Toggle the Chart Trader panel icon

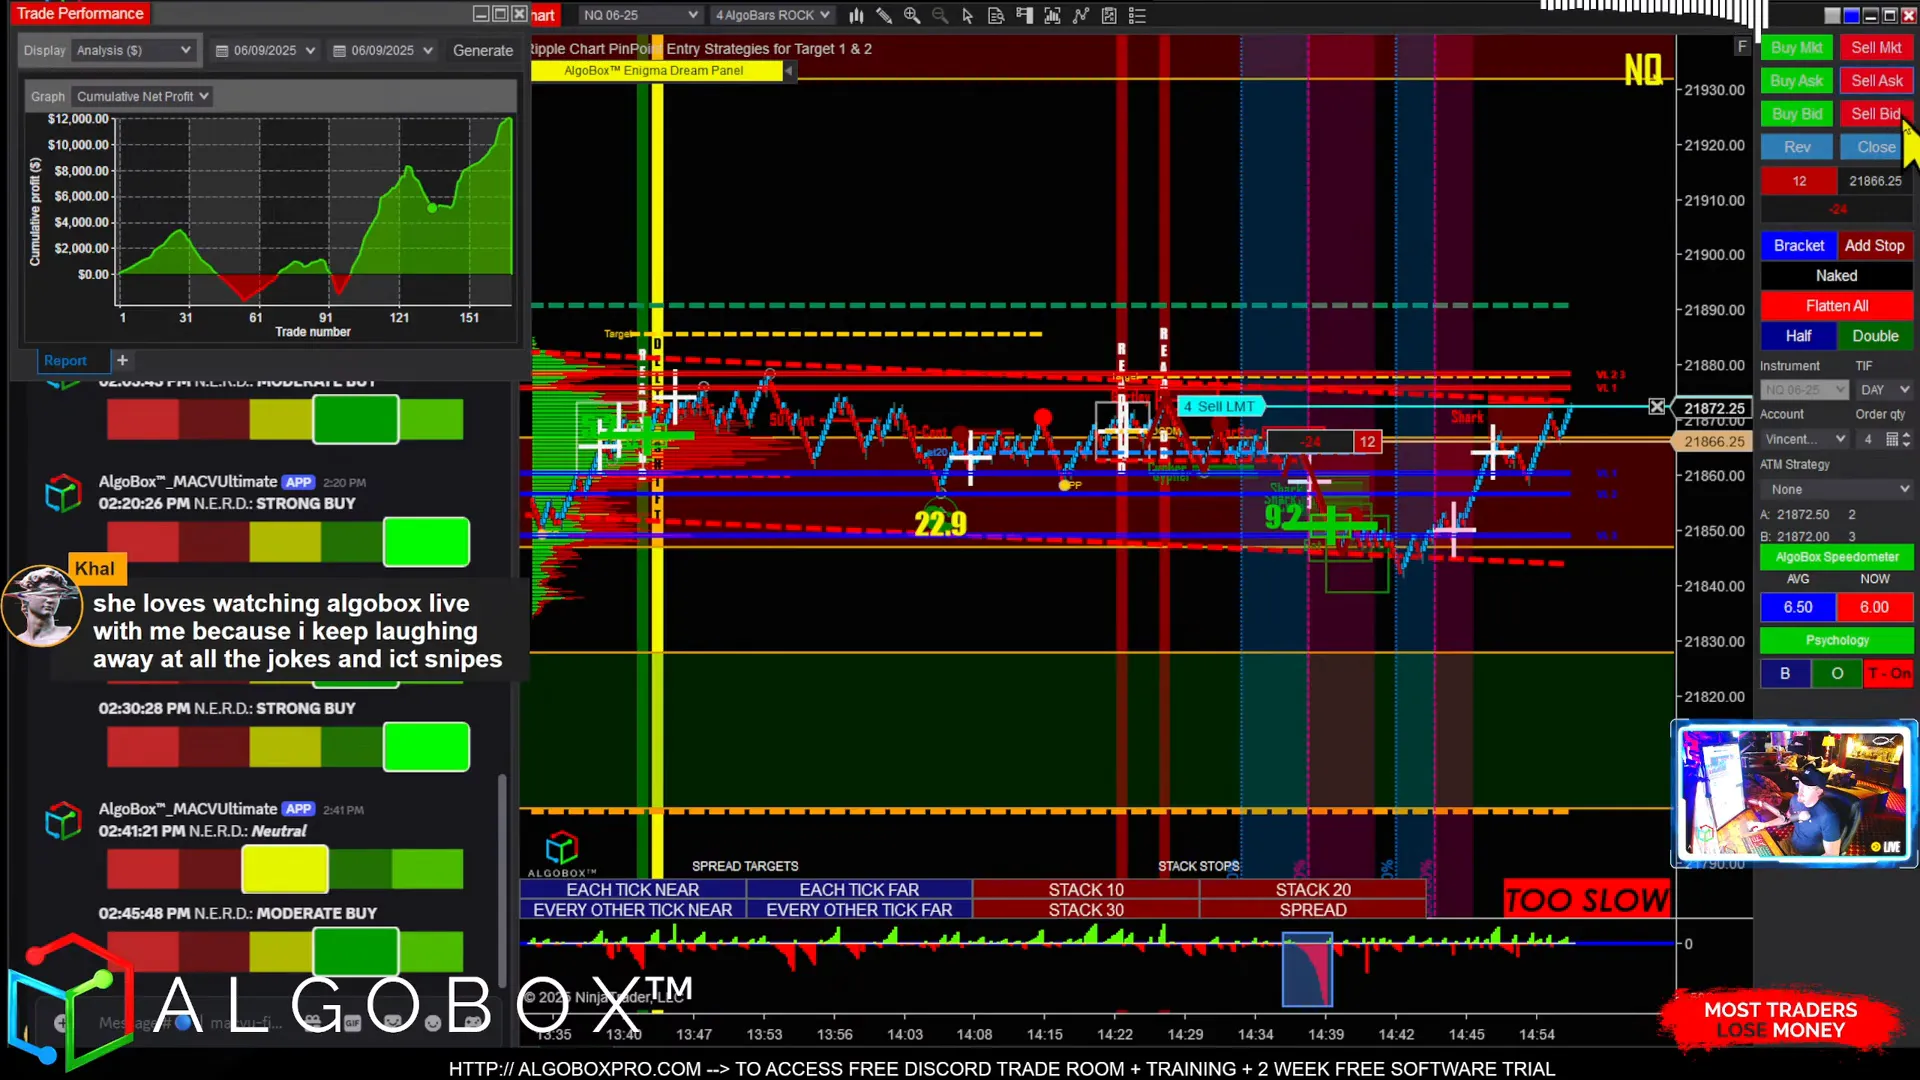[1024, 15]
